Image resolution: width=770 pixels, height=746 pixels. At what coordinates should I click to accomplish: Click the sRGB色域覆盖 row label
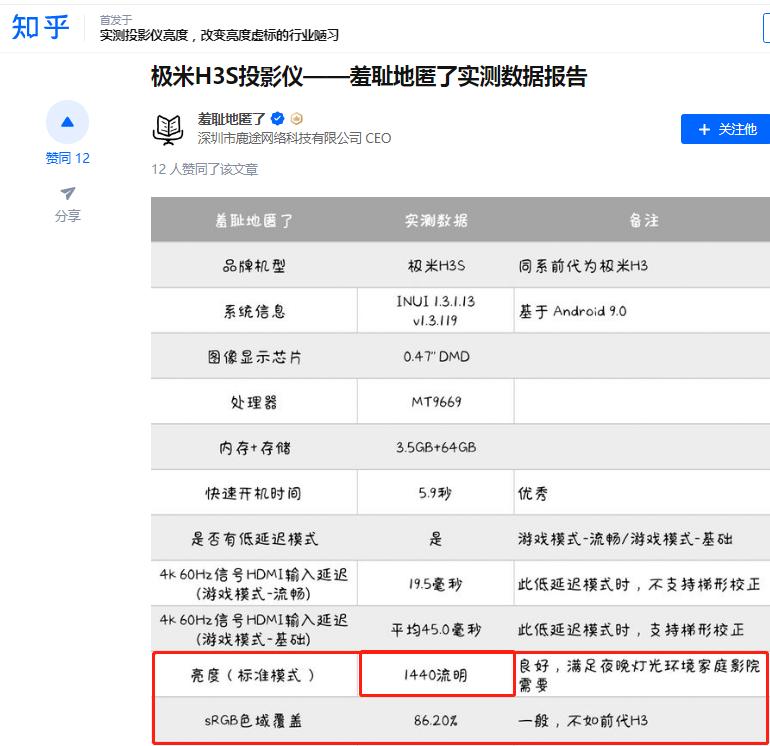click(x=253, y=720)
